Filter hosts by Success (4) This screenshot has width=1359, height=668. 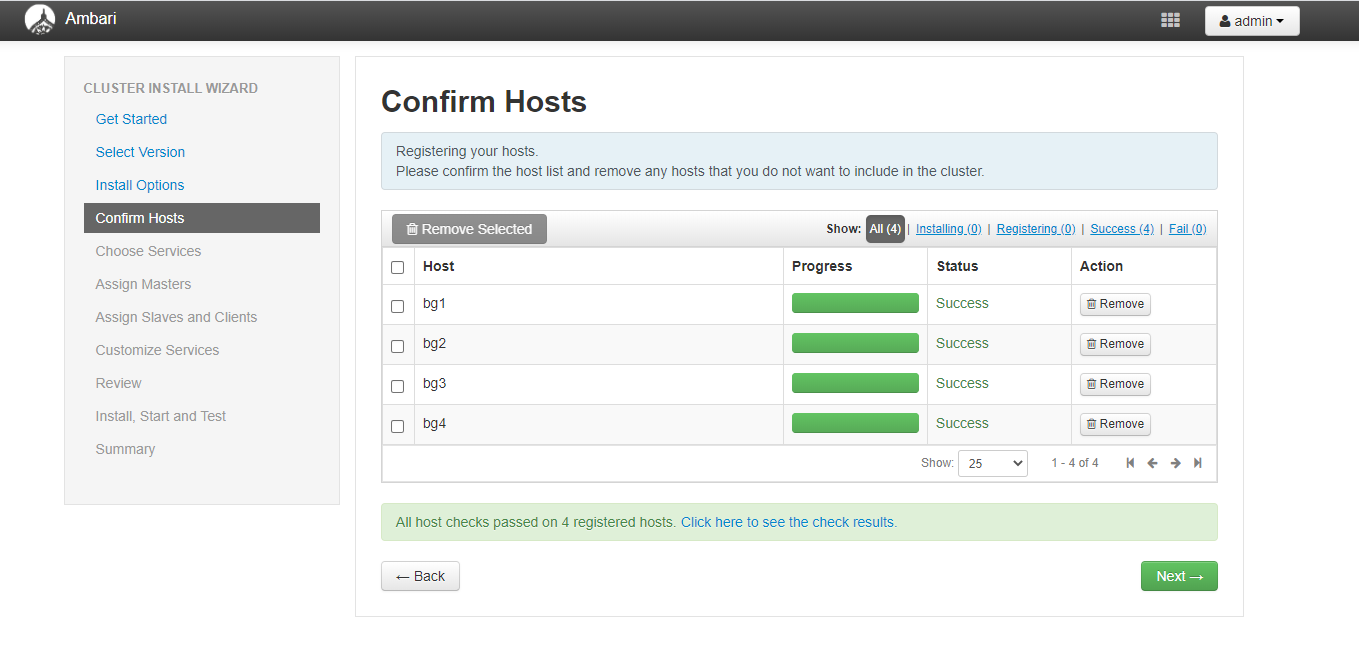pyautogui.click(x=1121, y=229)
